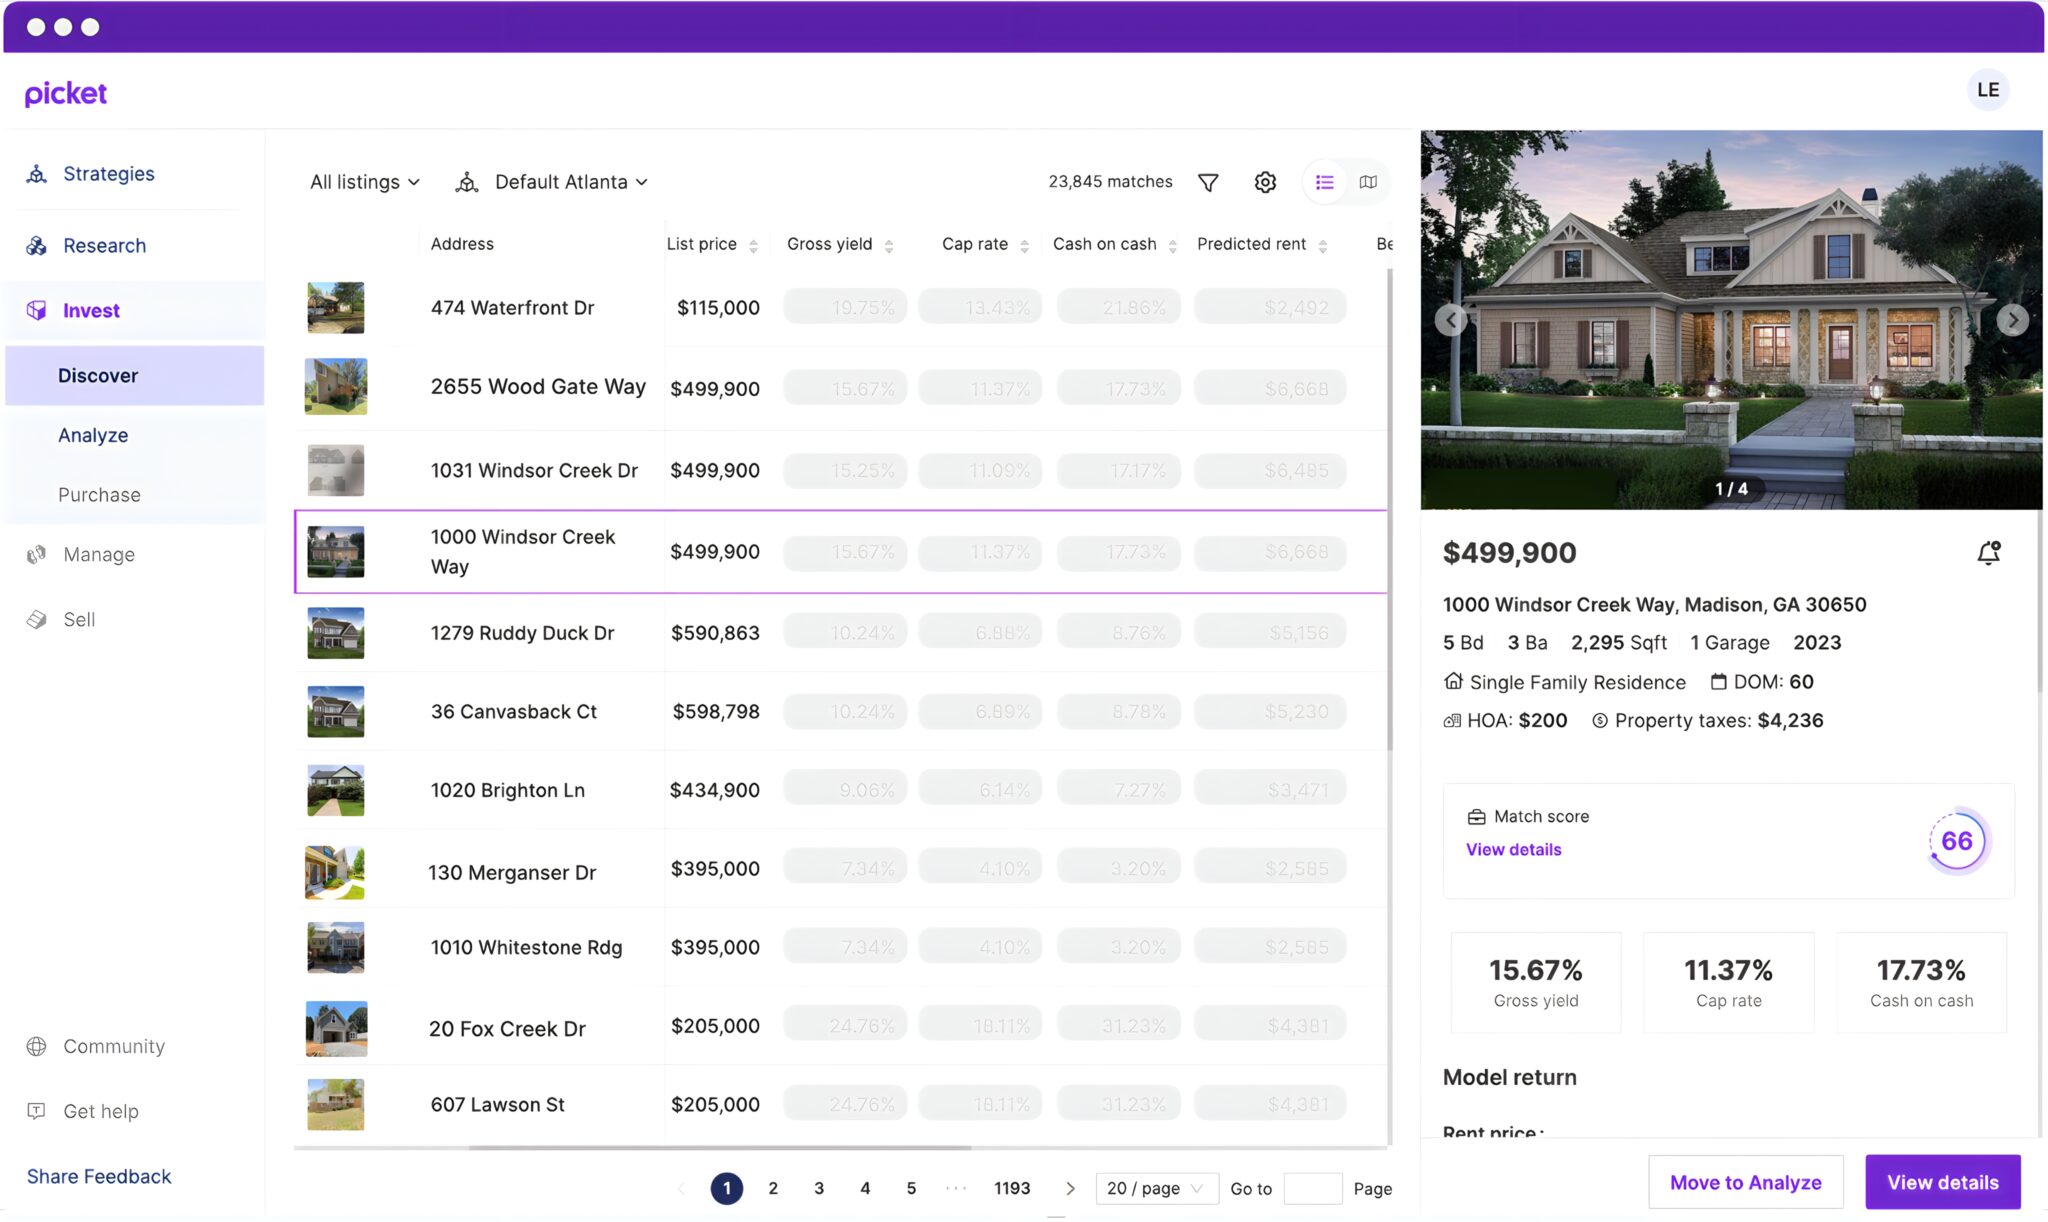Set a price alert with the bell icon
2048x1222 pixels.
1989,553
